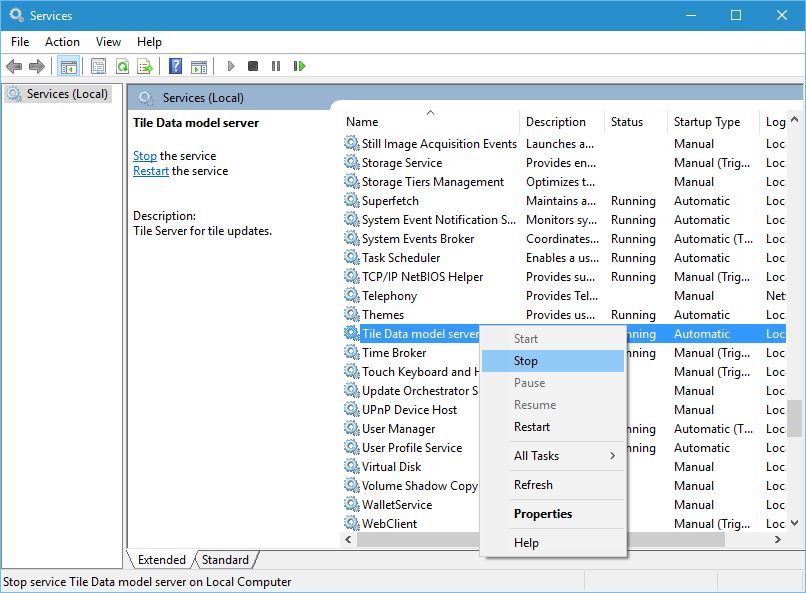Click the Show/Hide Console Tree toolbar icon
The image size is (806, 593).
(68, 66)
